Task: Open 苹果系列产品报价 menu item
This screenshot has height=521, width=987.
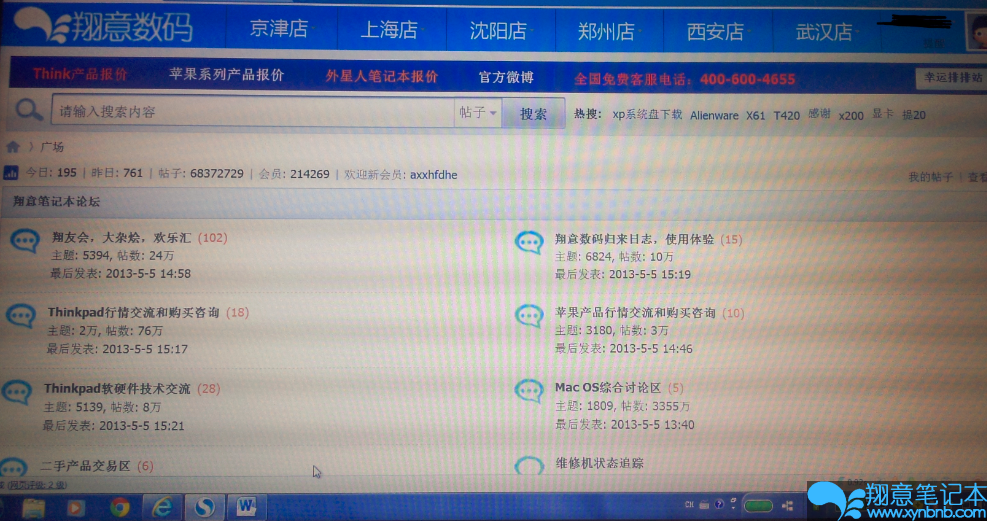Action: tap(227, 75)
